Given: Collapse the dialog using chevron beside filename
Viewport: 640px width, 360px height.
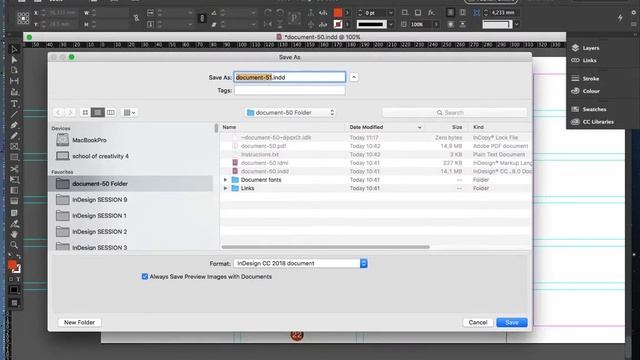Looking at the screenshot, I should [x=354, y=77].
